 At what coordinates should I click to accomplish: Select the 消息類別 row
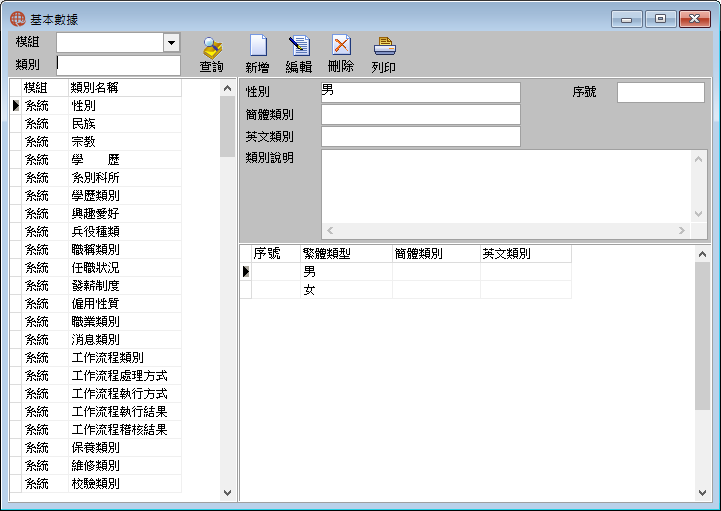(x=96, y=339)
